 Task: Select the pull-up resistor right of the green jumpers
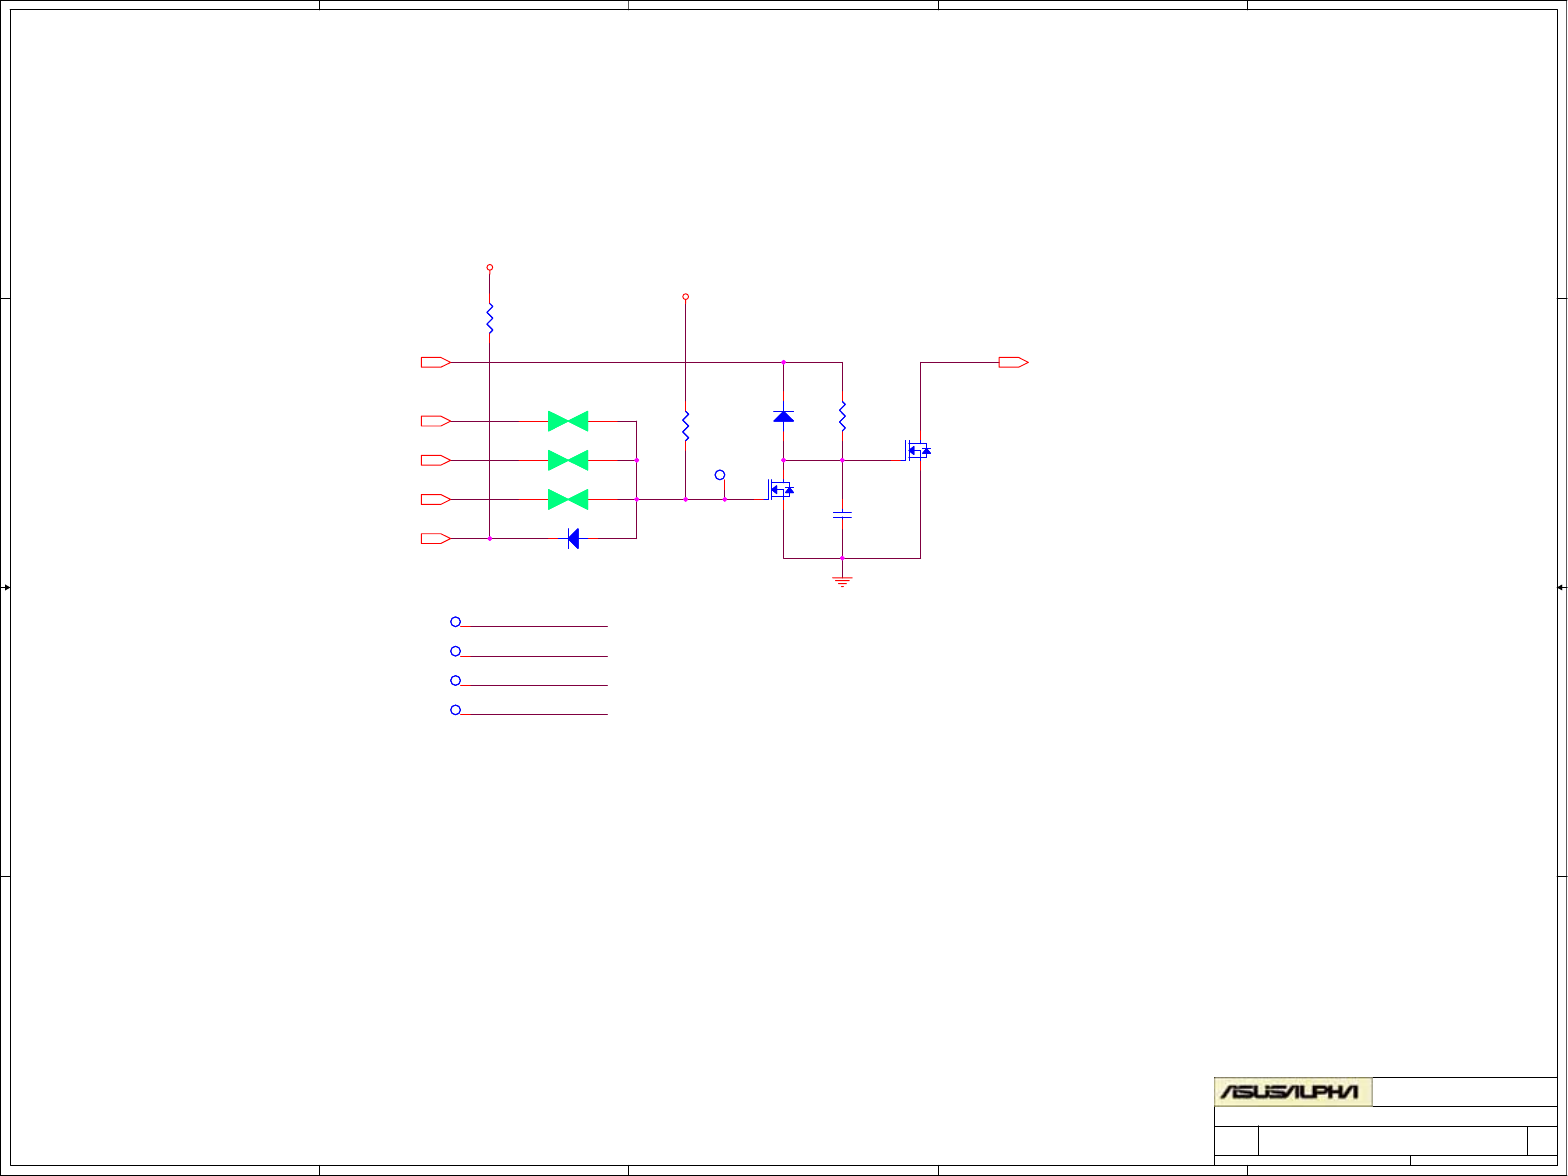tap(686, 426)
